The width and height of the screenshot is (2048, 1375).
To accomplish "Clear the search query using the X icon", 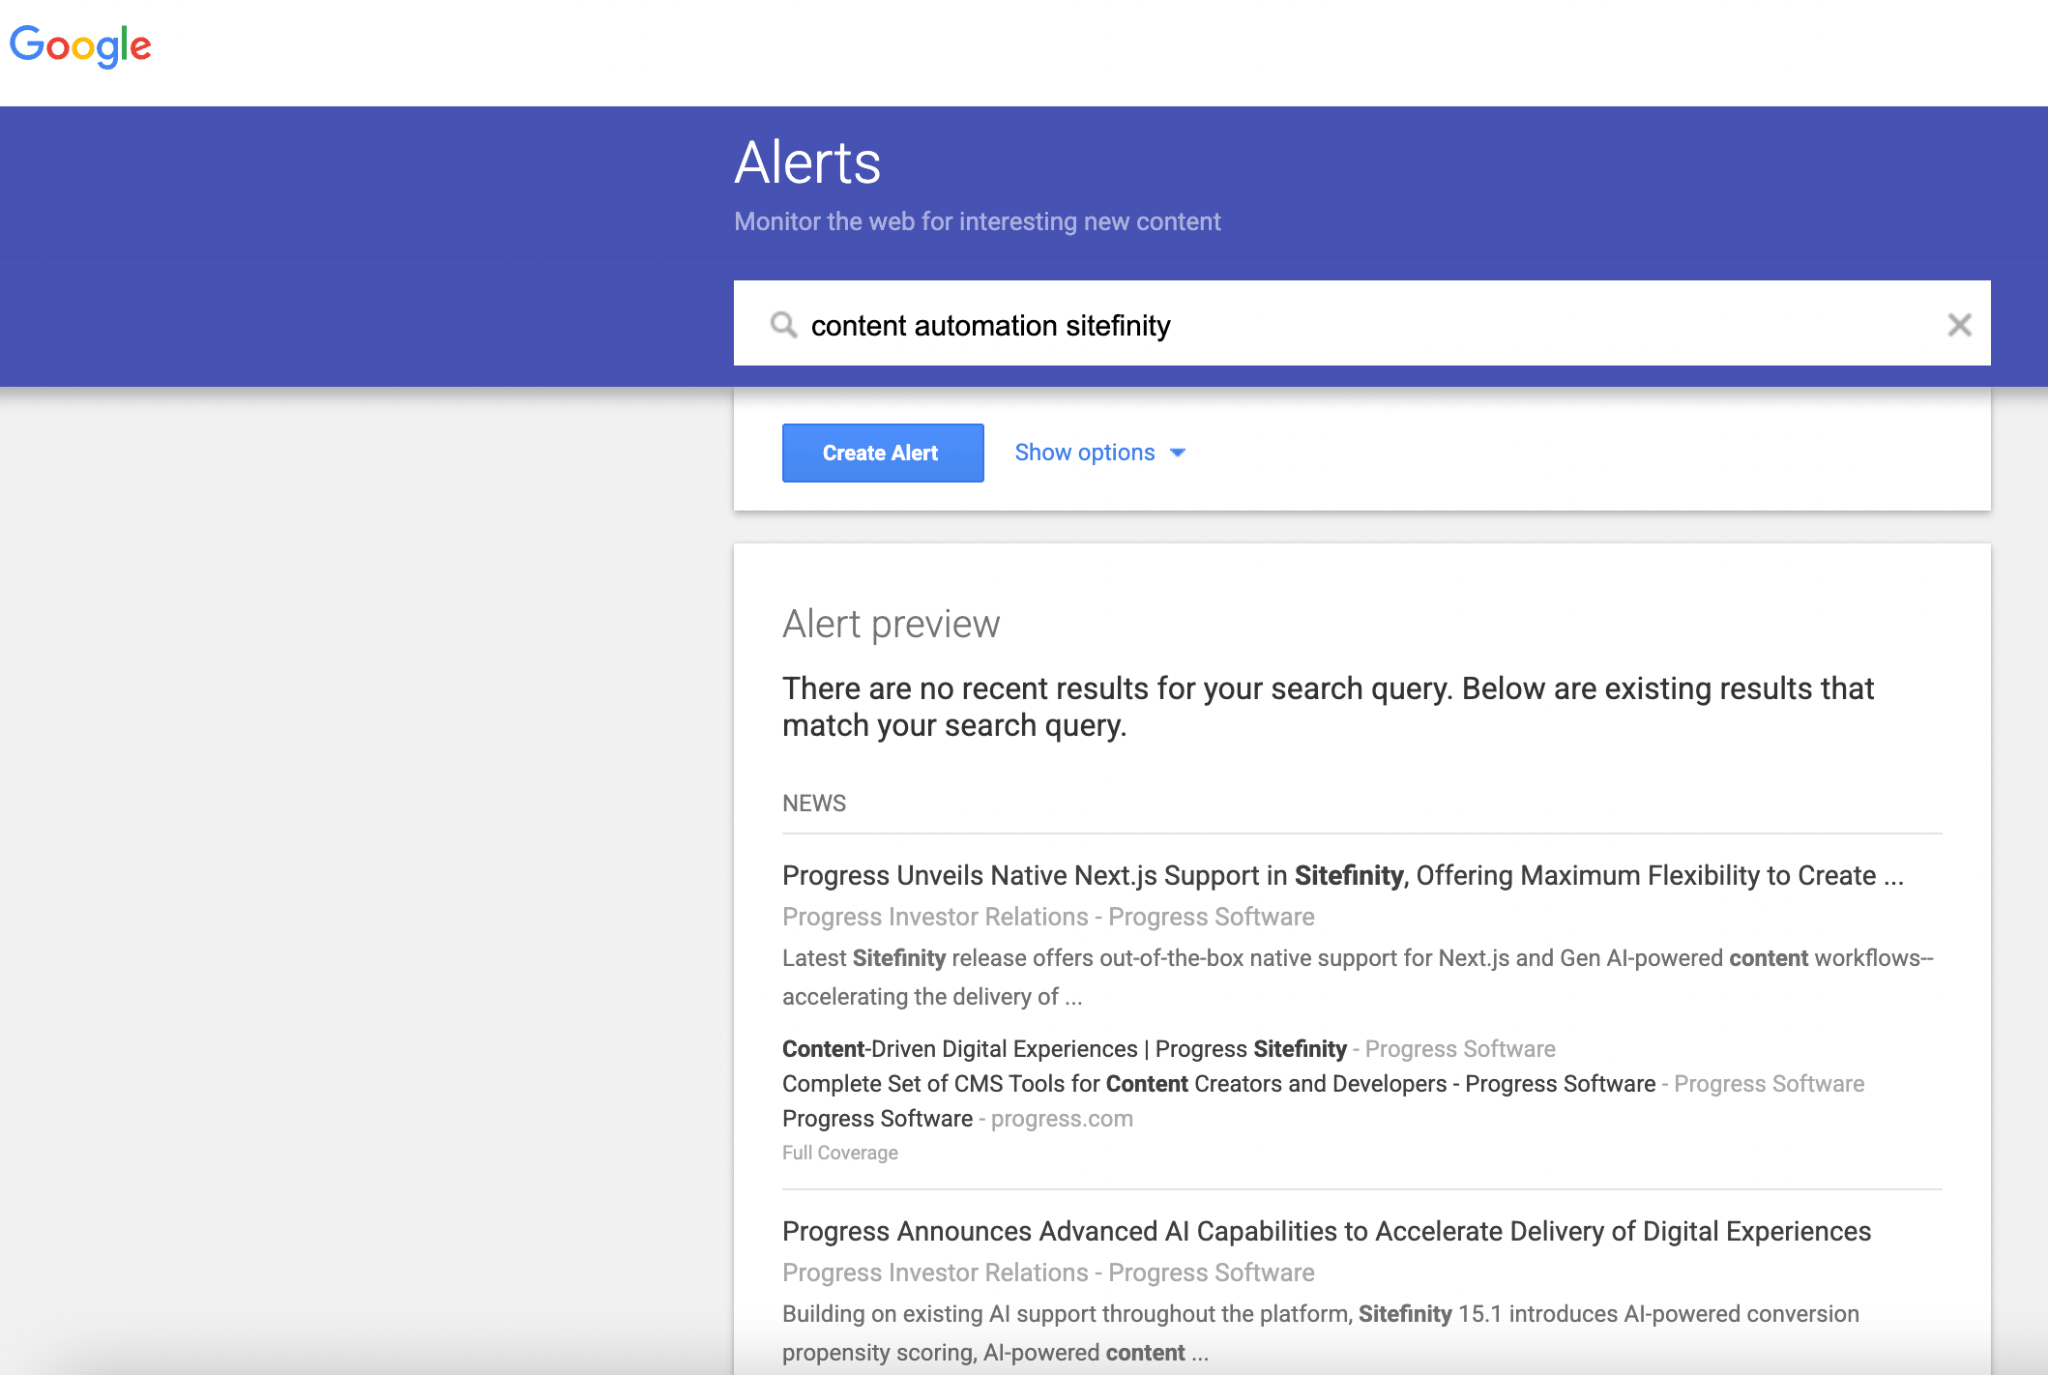I will 1961,324.
